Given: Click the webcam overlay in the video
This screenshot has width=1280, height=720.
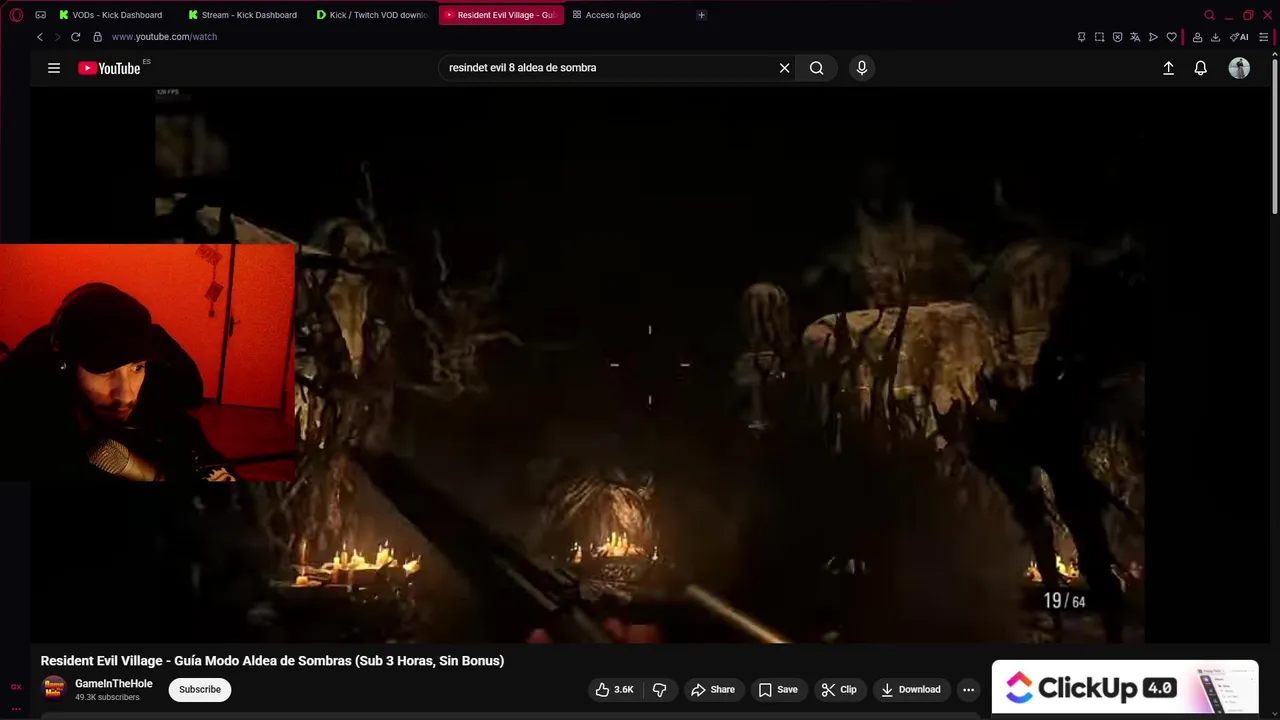Looking at the screenshot, I should coord(148,363).
